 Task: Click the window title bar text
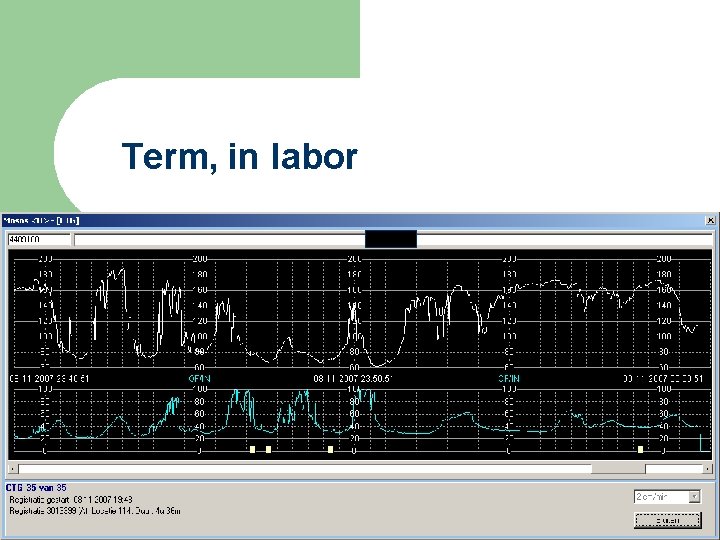(41, 220)
